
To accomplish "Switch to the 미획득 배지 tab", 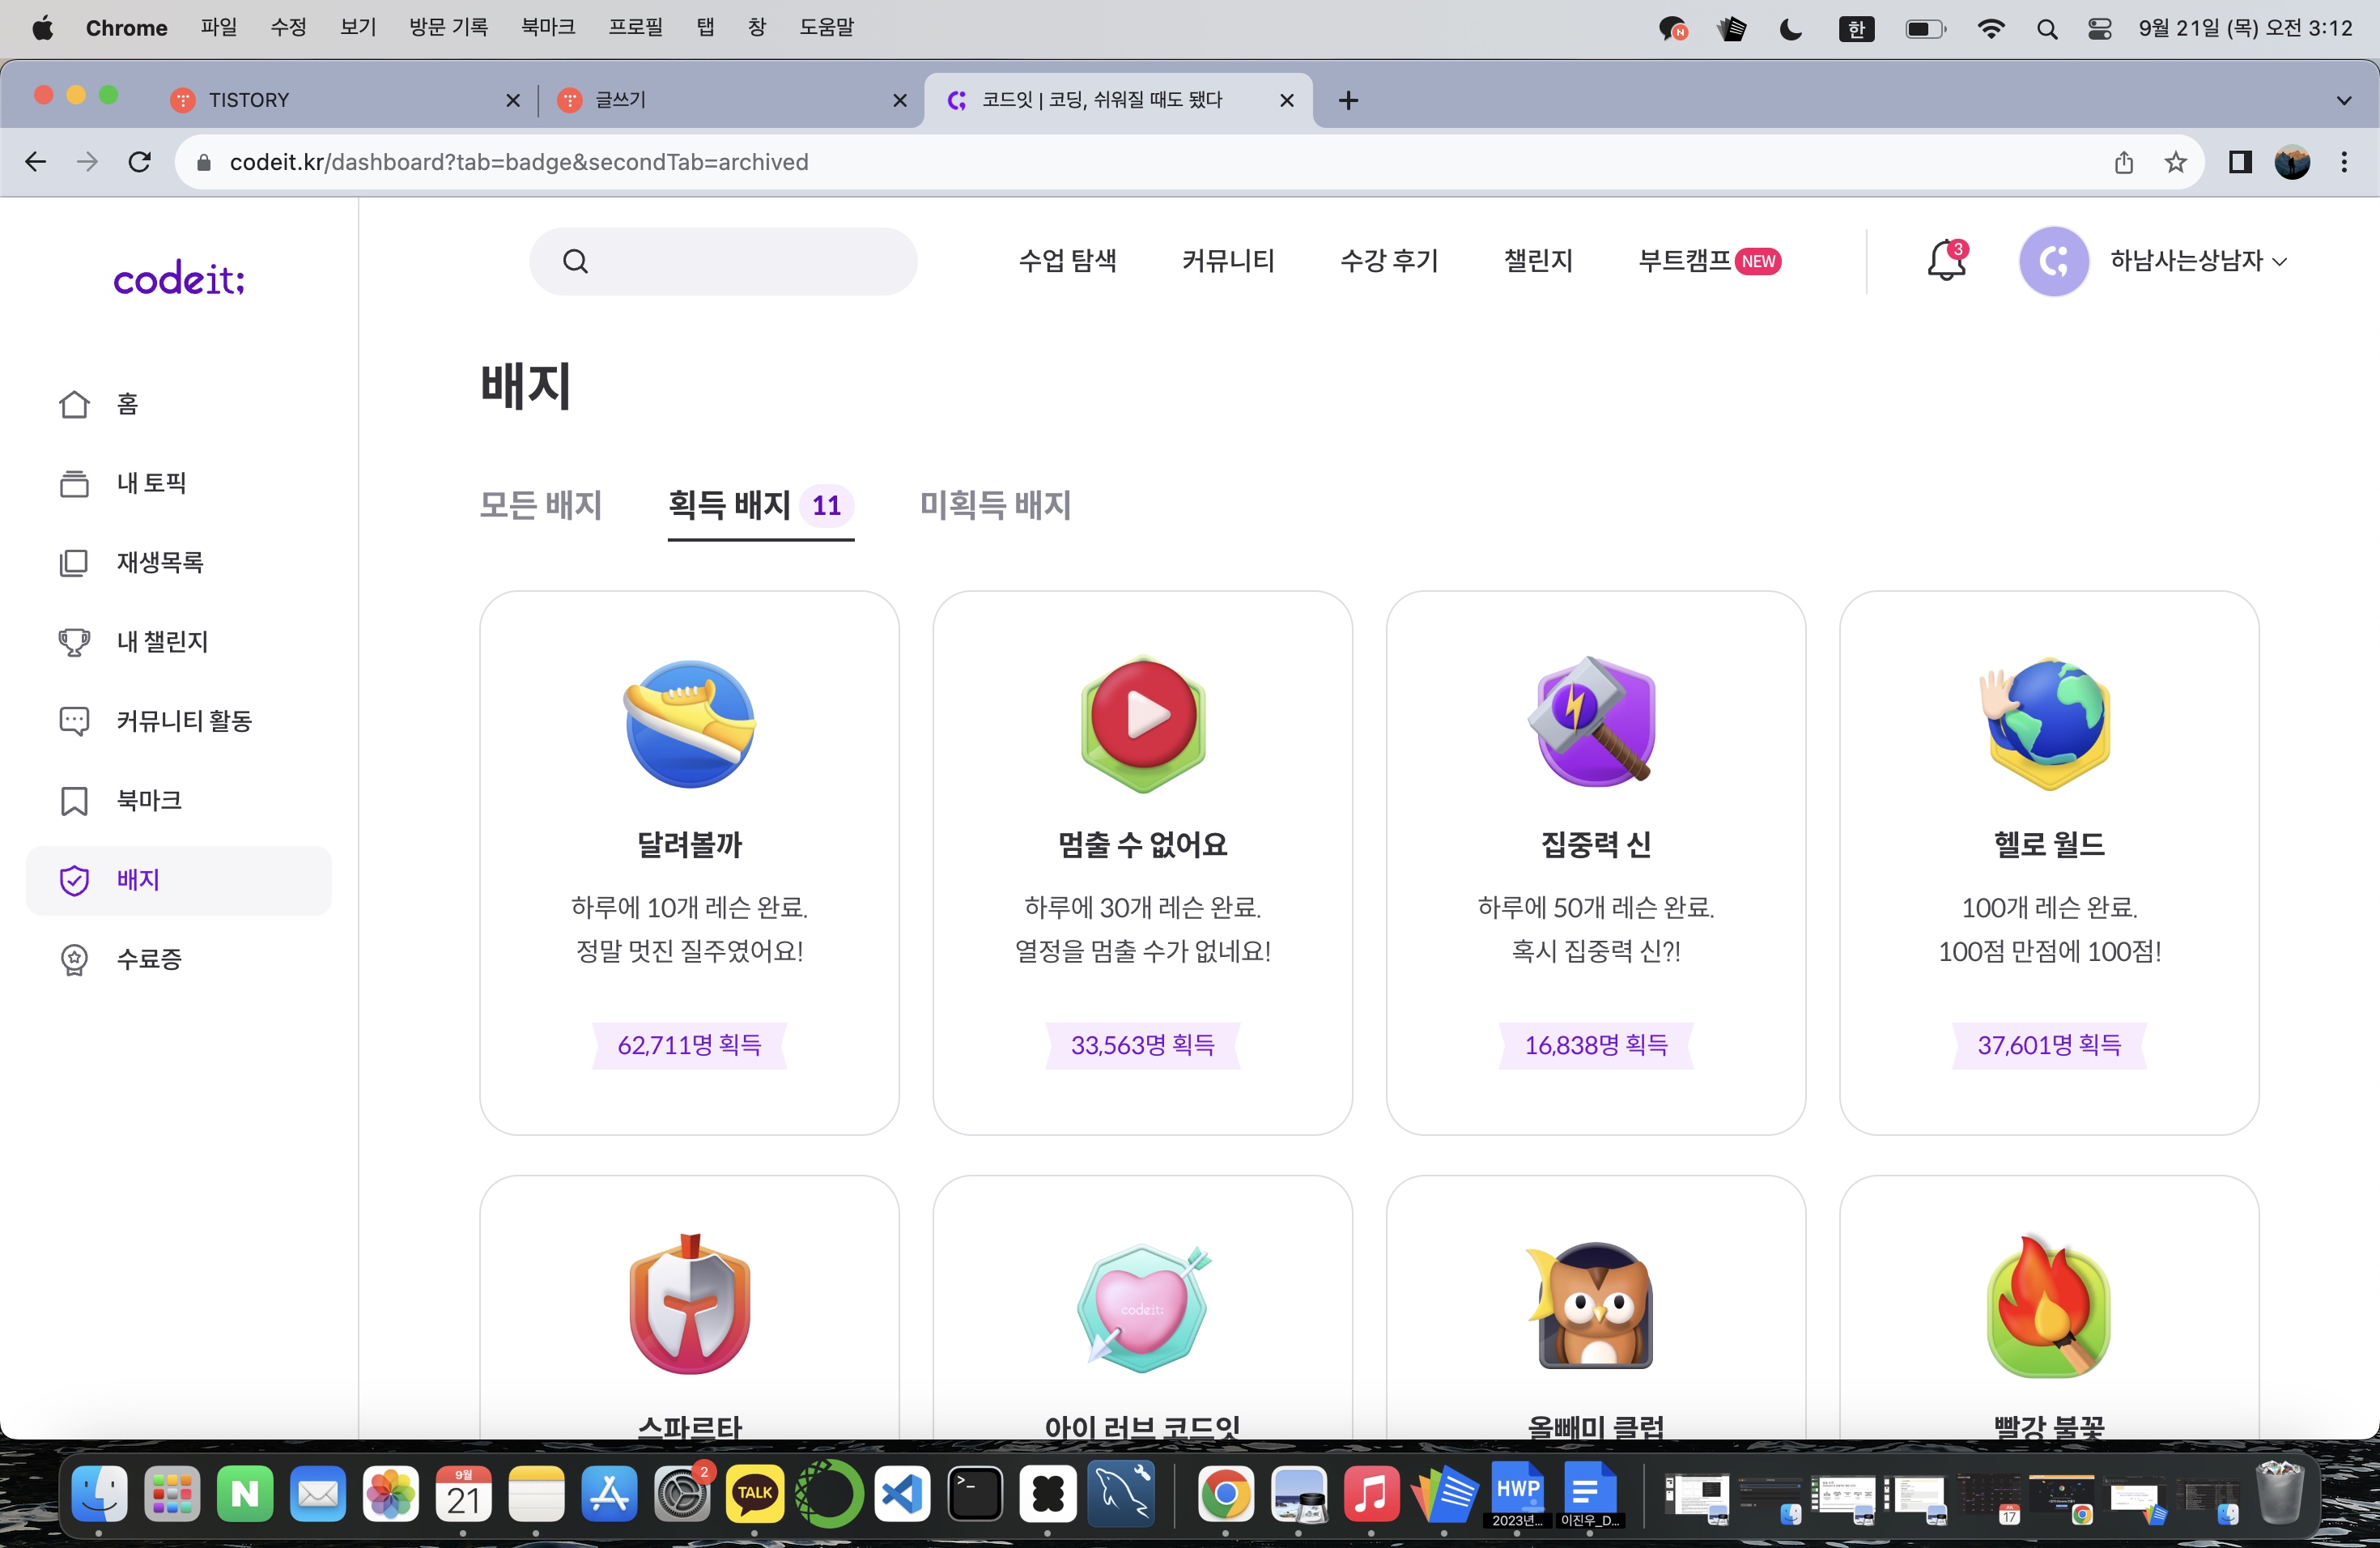I will [995, 505].
